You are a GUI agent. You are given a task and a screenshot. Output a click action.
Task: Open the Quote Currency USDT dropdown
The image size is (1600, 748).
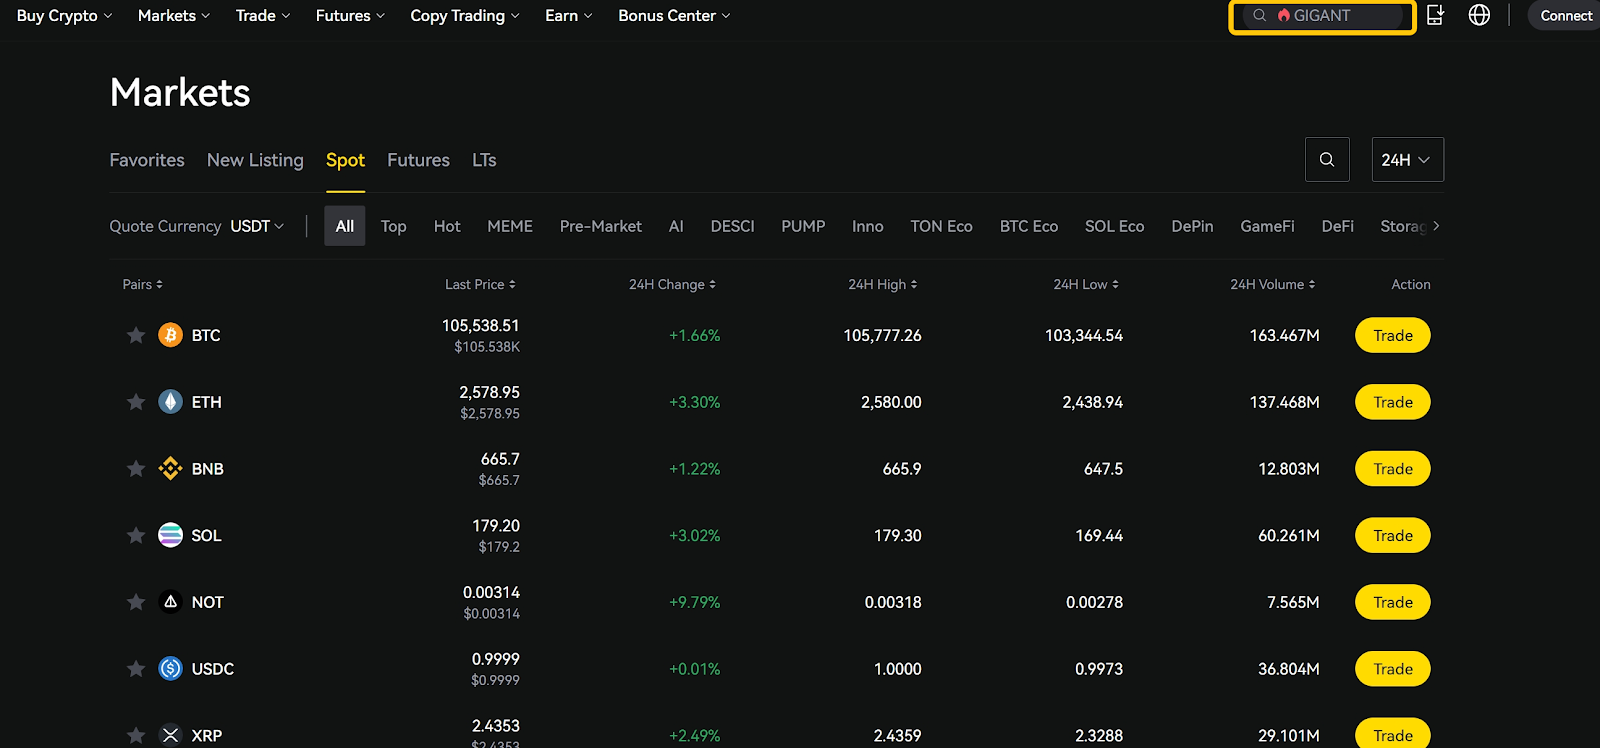[x=257, y=226]
